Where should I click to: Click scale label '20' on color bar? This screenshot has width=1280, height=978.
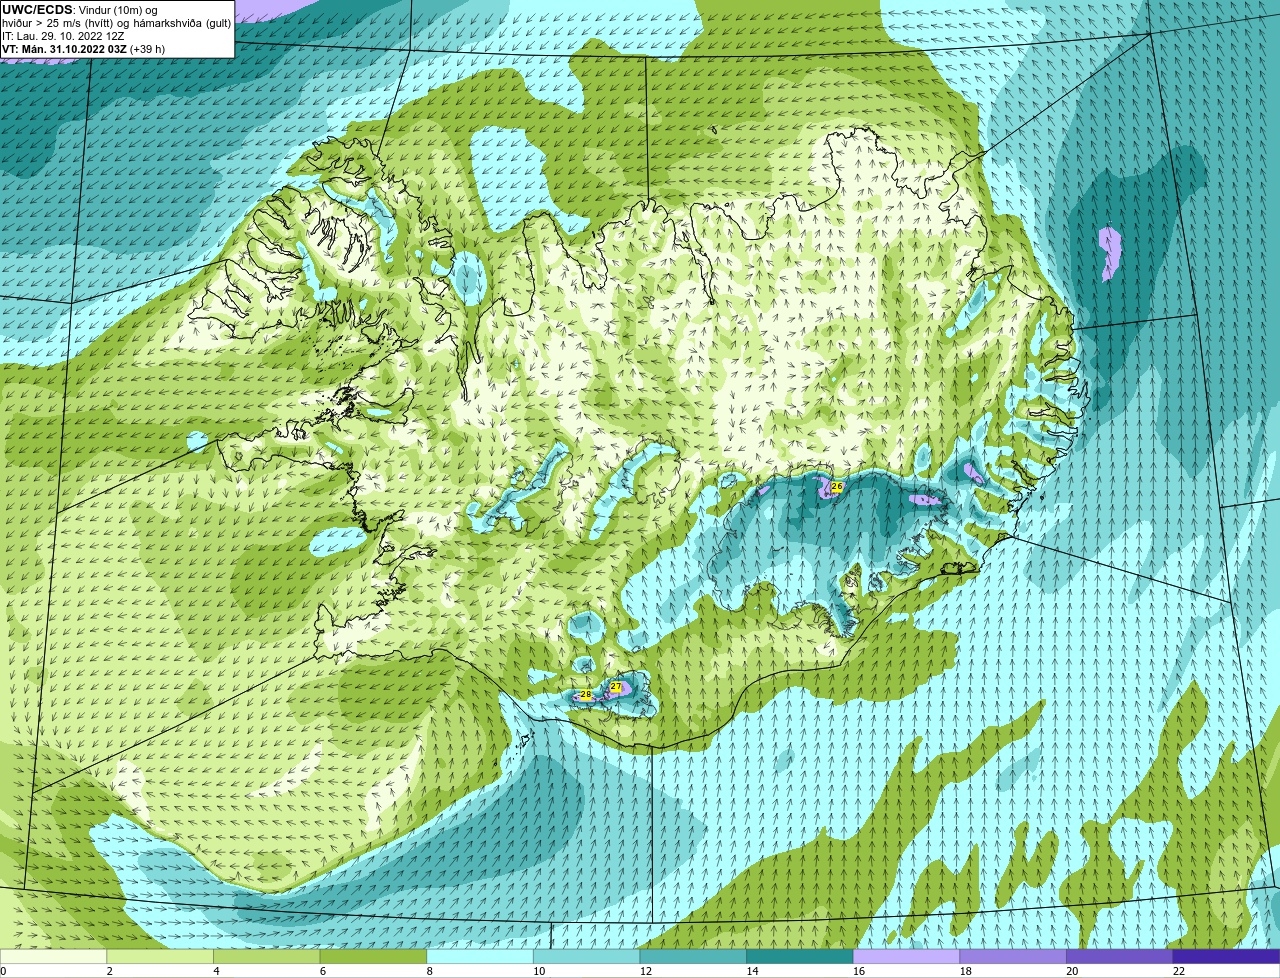[1072, 971]
